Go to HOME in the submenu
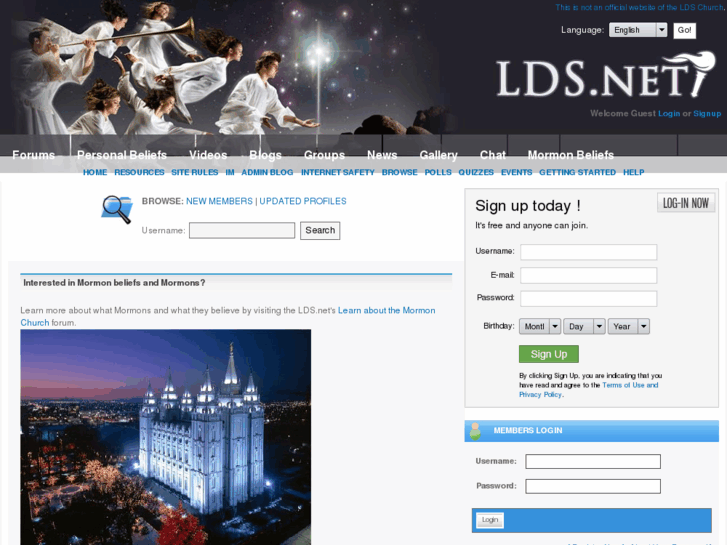Viewport: 727px width, 545px height. click(x=95, y=173)
